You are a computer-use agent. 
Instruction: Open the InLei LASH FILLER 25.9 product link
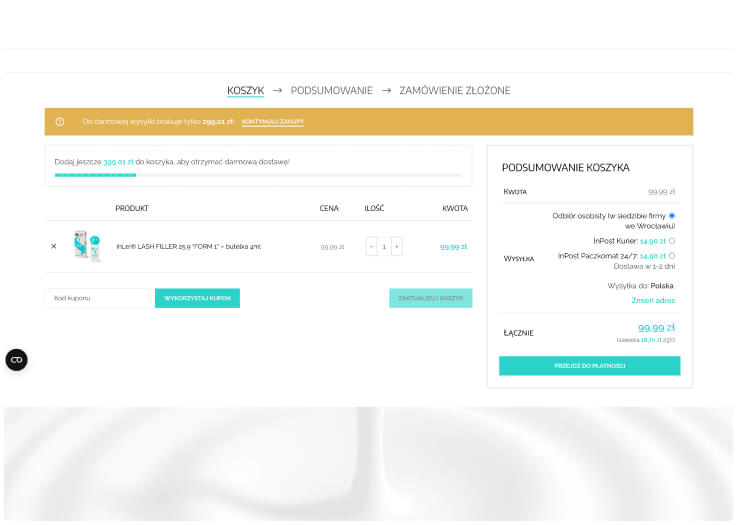188,246
